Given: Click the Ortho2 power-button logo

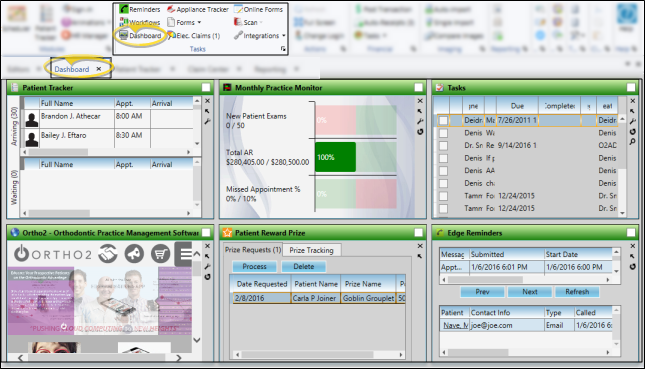Looking at the screenshot, I should 21,254.
